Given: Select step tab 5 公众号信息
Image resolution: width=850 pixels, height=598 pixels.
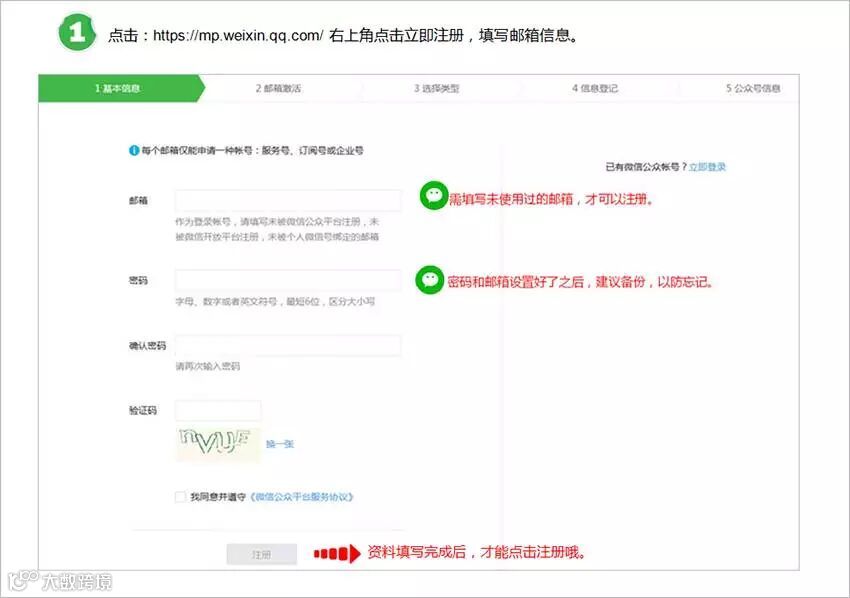Looking at the screenshot, I should pyautogui.click(x=753, y=88).
